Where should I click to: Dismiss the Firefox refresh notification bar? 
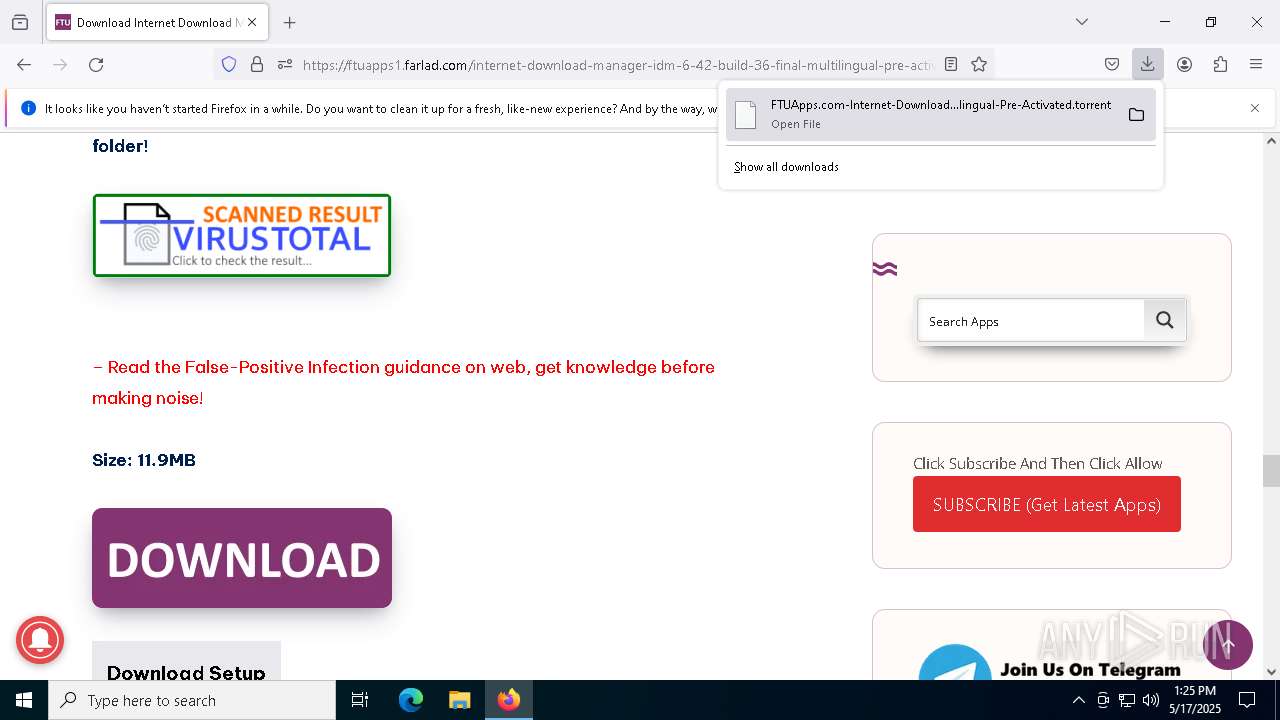pyautogui.click(x=1255, y=108)
